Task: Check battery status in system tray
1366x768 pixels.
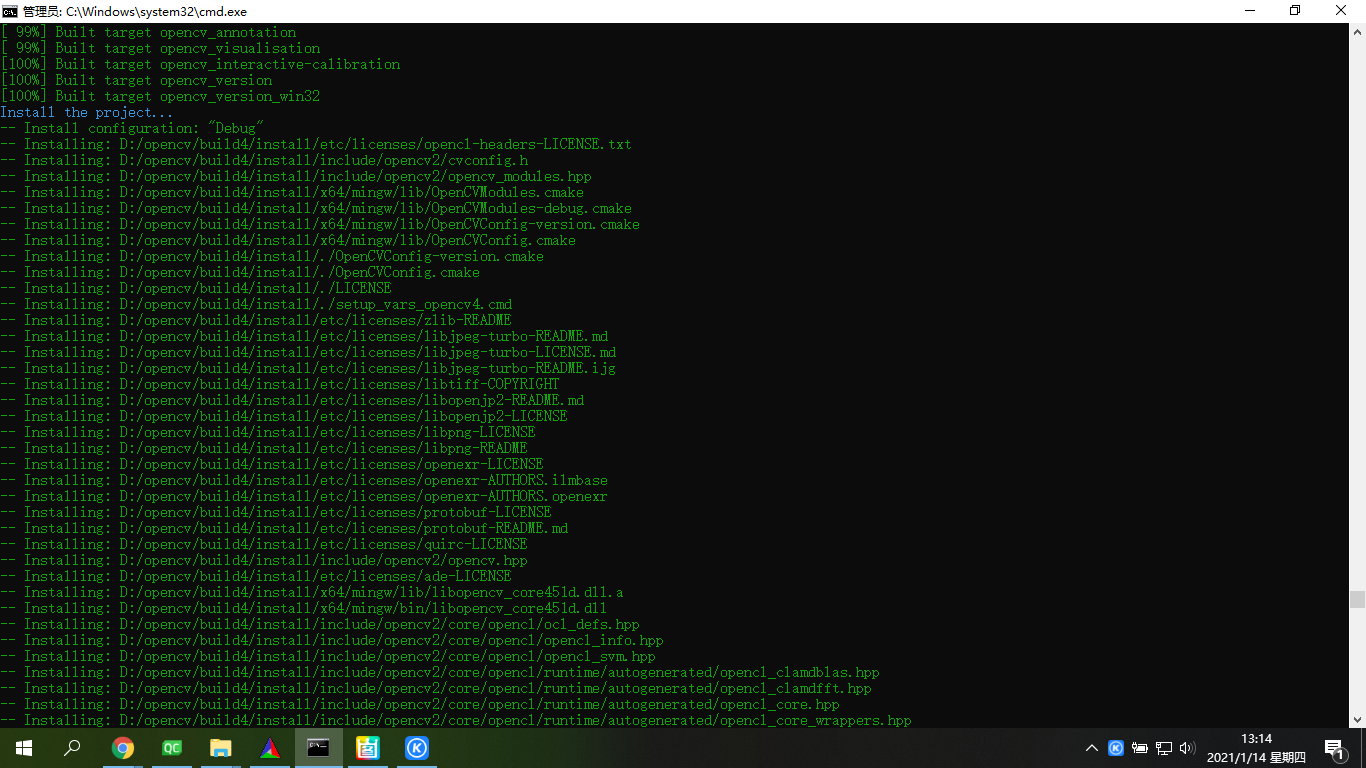Action: coord(1140,748)
